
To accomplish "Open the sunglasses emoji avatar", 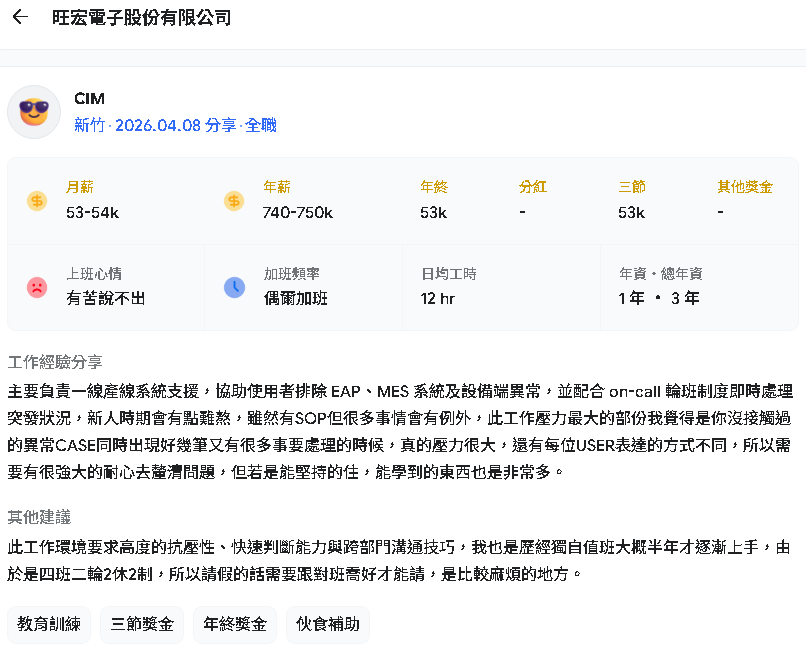I will click(34, 112).
